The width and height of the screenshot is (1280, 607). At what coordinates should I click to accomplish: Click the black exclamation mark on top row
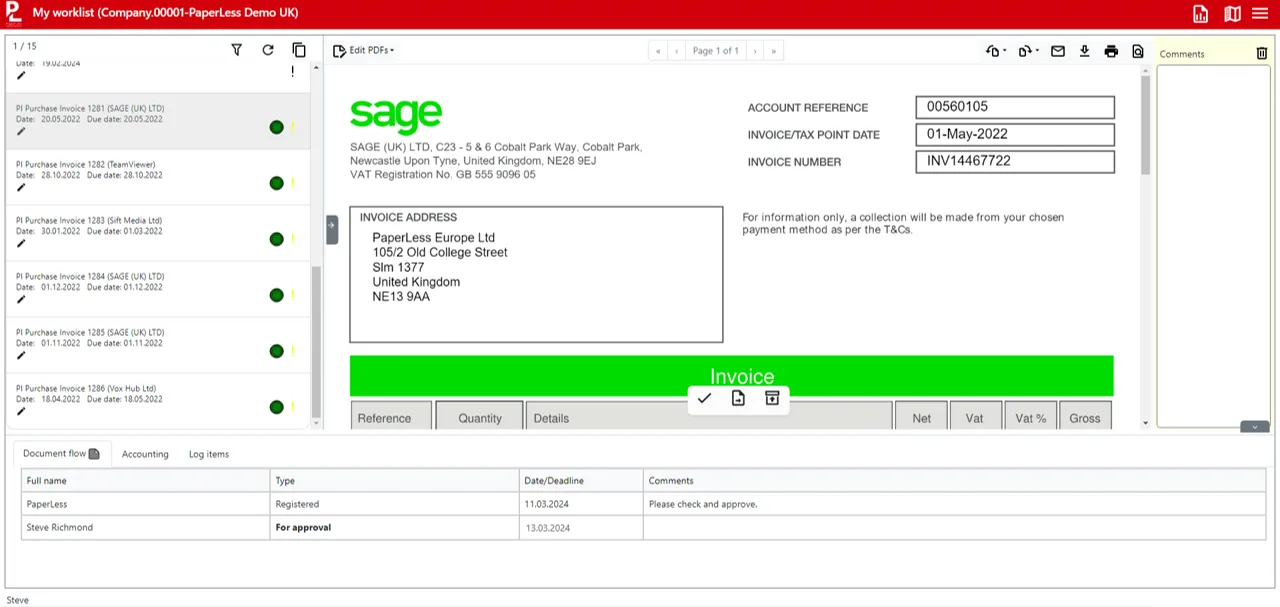[293, 71]
